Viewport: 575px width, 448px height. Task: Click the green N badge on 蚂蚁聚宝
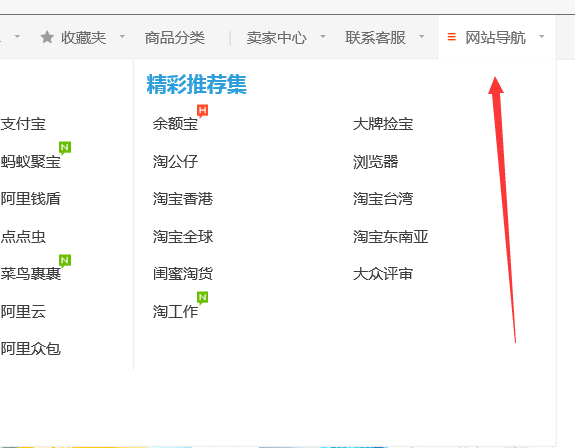[65, 148]
